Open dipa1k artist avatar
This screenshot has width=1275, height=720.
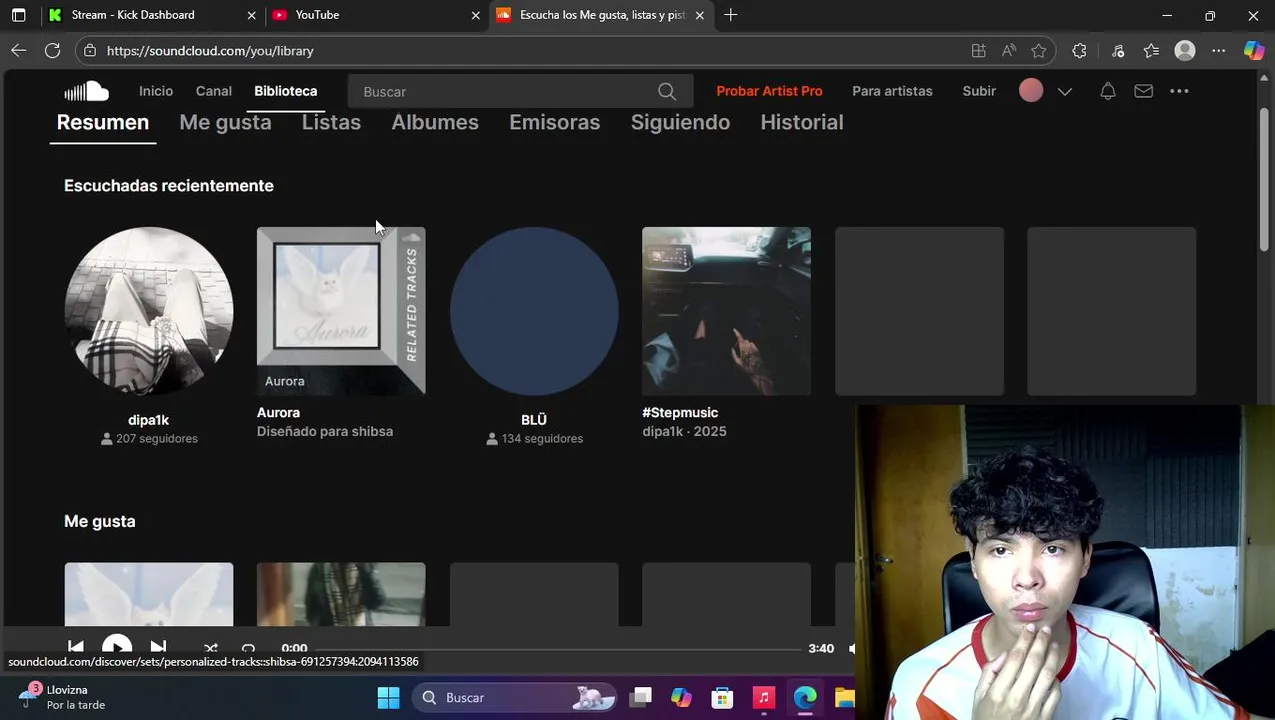pyautogui.click(x=149, y=311)
